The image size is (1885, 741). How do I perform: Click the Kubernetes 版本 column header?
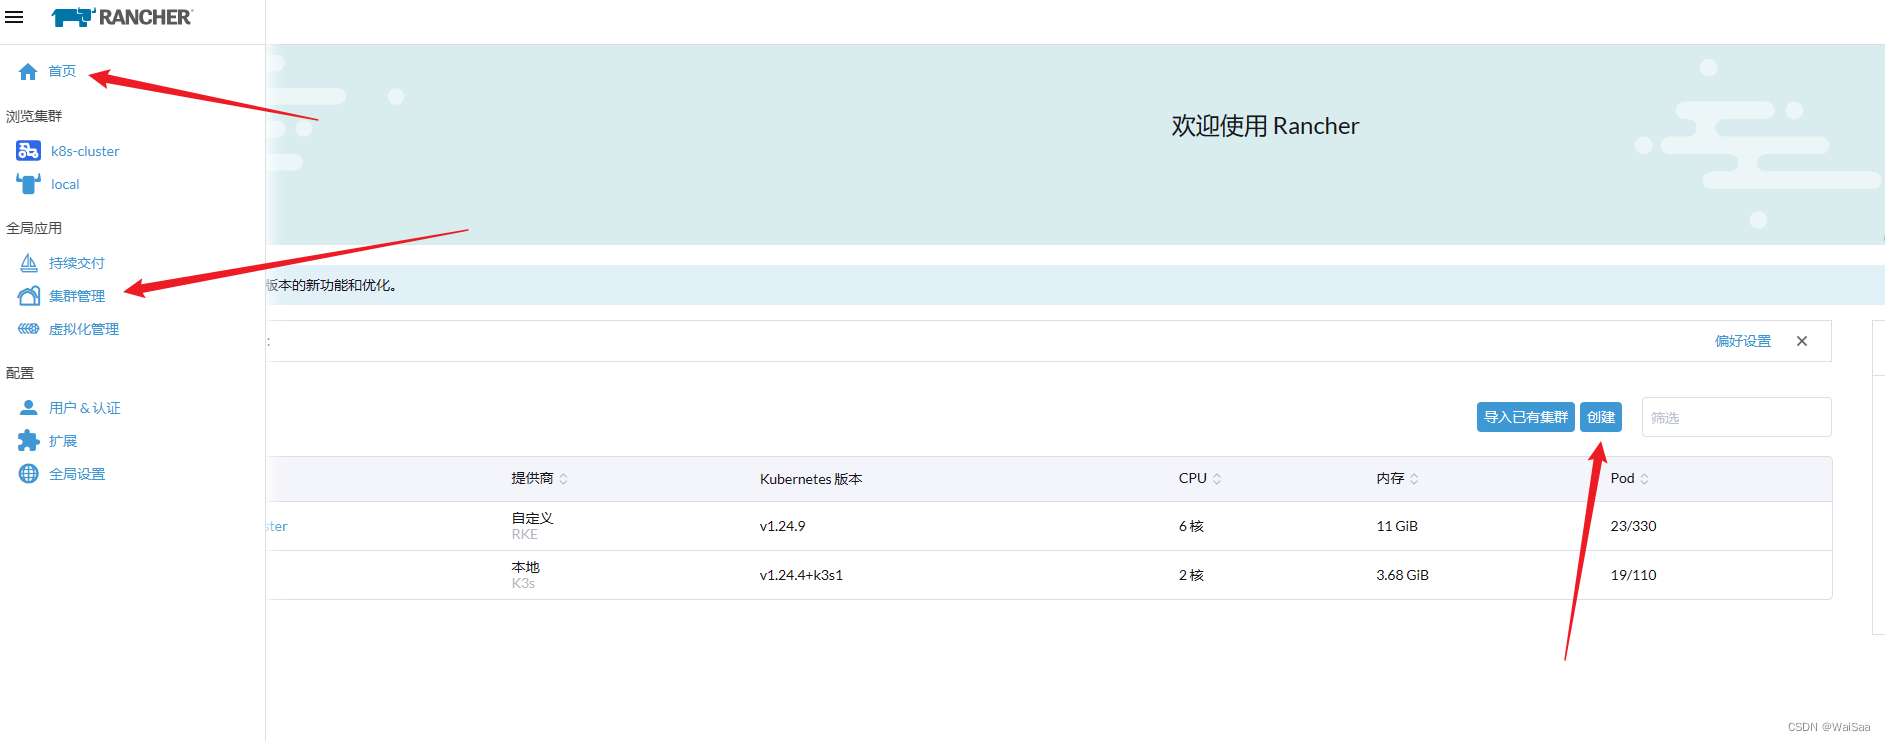811,479
